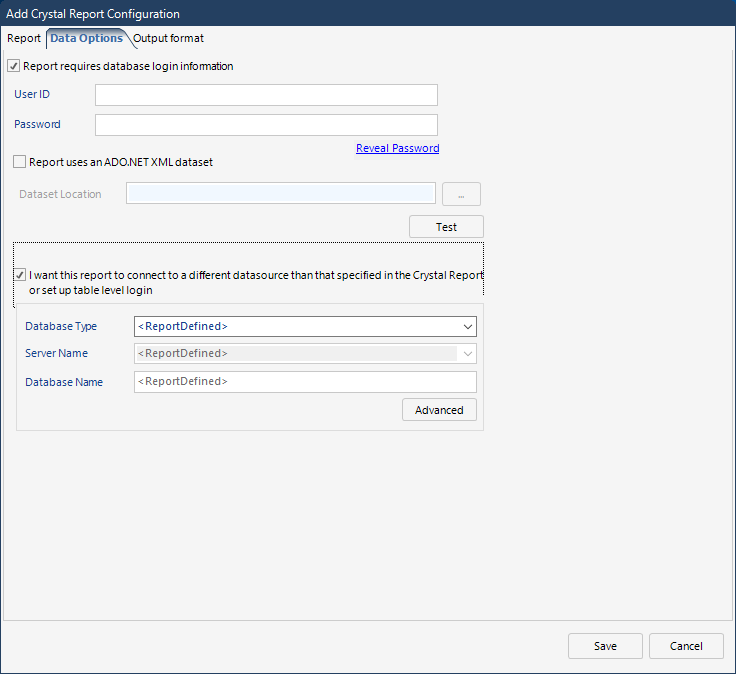Image resolution: width=736 pixels, height=674 pixels.
Task: Select the Data Options tab
Action: click(x=86, y=38)
